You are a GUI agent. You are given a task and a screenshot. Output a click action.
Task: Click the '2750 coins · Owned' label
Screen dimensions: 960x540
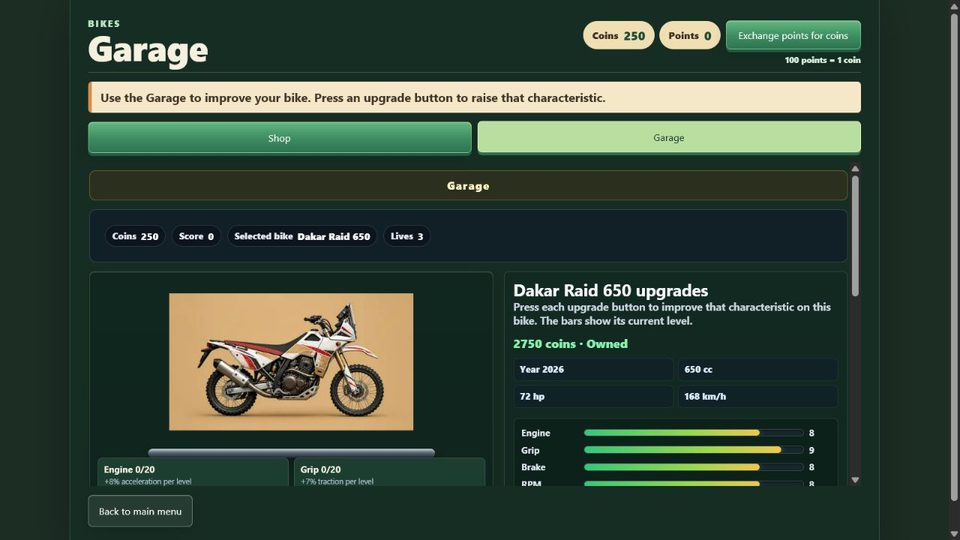(570, 344)
